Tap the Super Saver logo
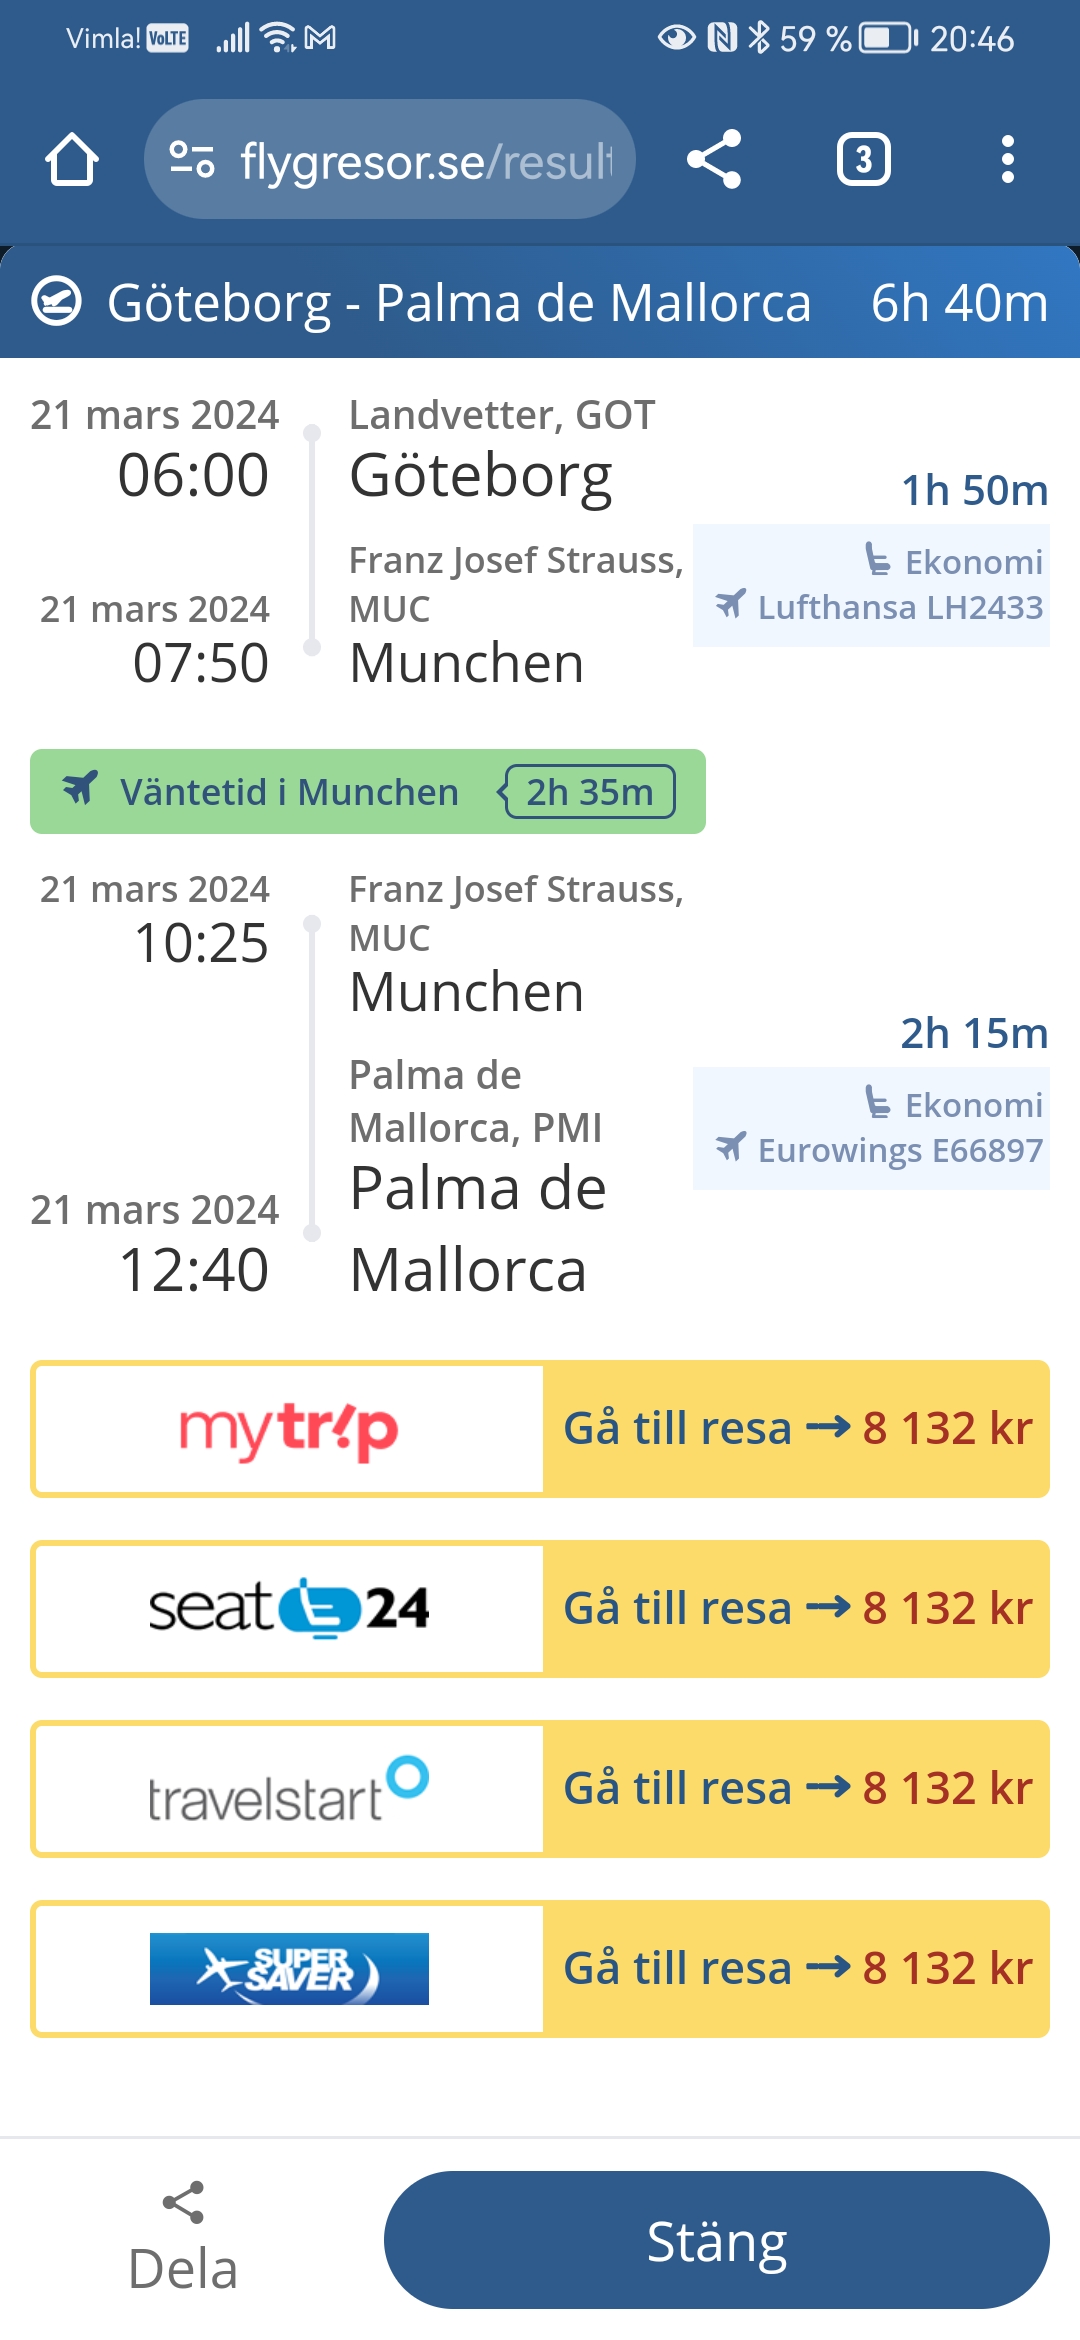The height and width of the screenshot is (2340, 1080). (x=288, y=1969)
